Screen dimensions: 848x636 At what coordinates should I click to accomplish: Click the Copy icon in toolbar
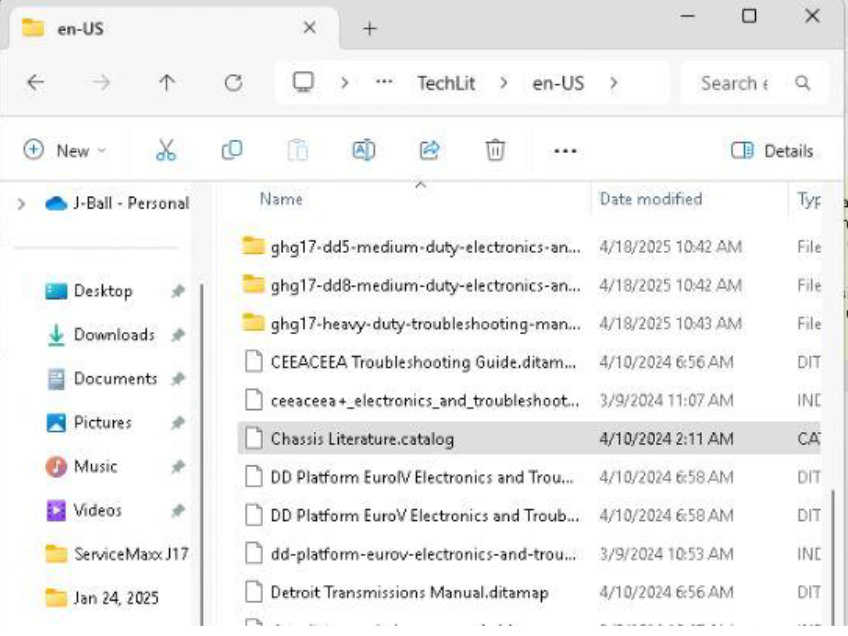click(x=231, y=151)
